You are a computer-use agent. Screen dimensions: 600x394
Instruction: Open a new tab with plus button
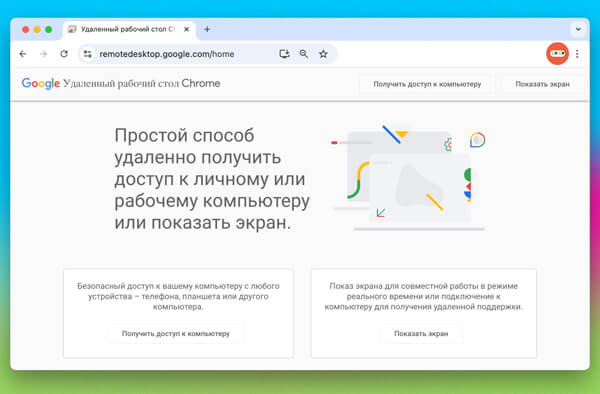coord(207,29)
